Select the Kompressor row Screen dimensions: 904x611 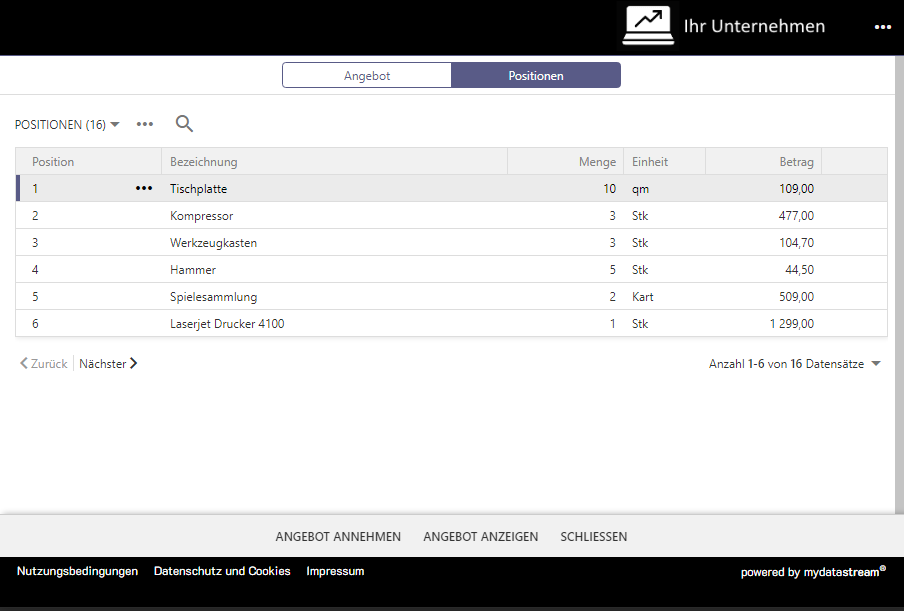click(451, 216)
